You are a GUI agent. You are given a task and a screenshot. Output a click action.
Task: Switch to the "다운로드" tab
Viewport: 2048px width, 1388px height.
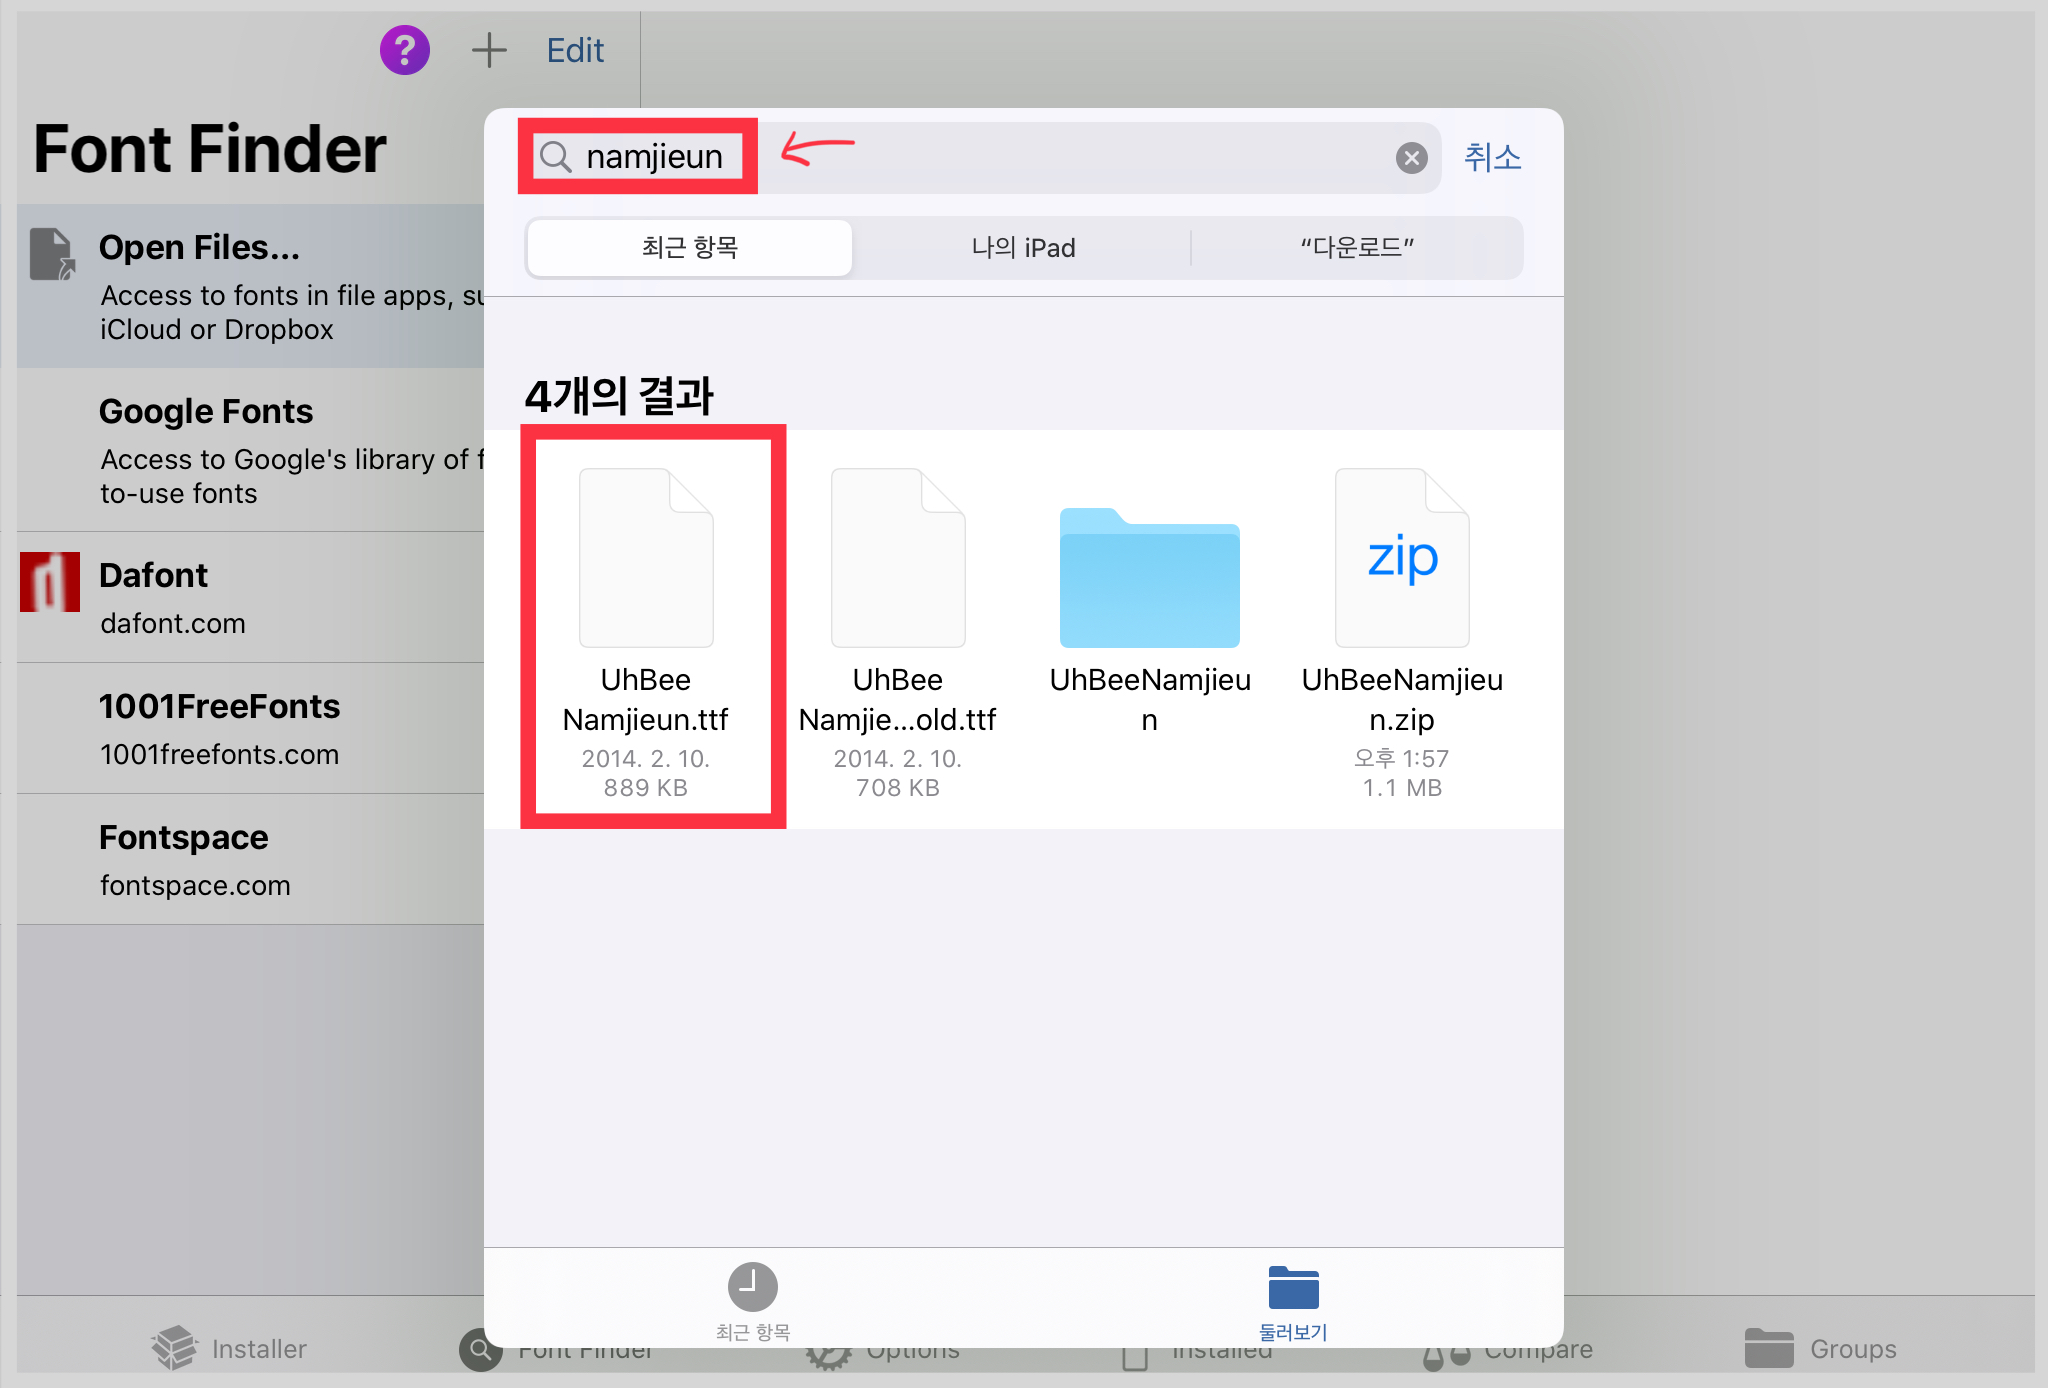(x=1356, y=248)
